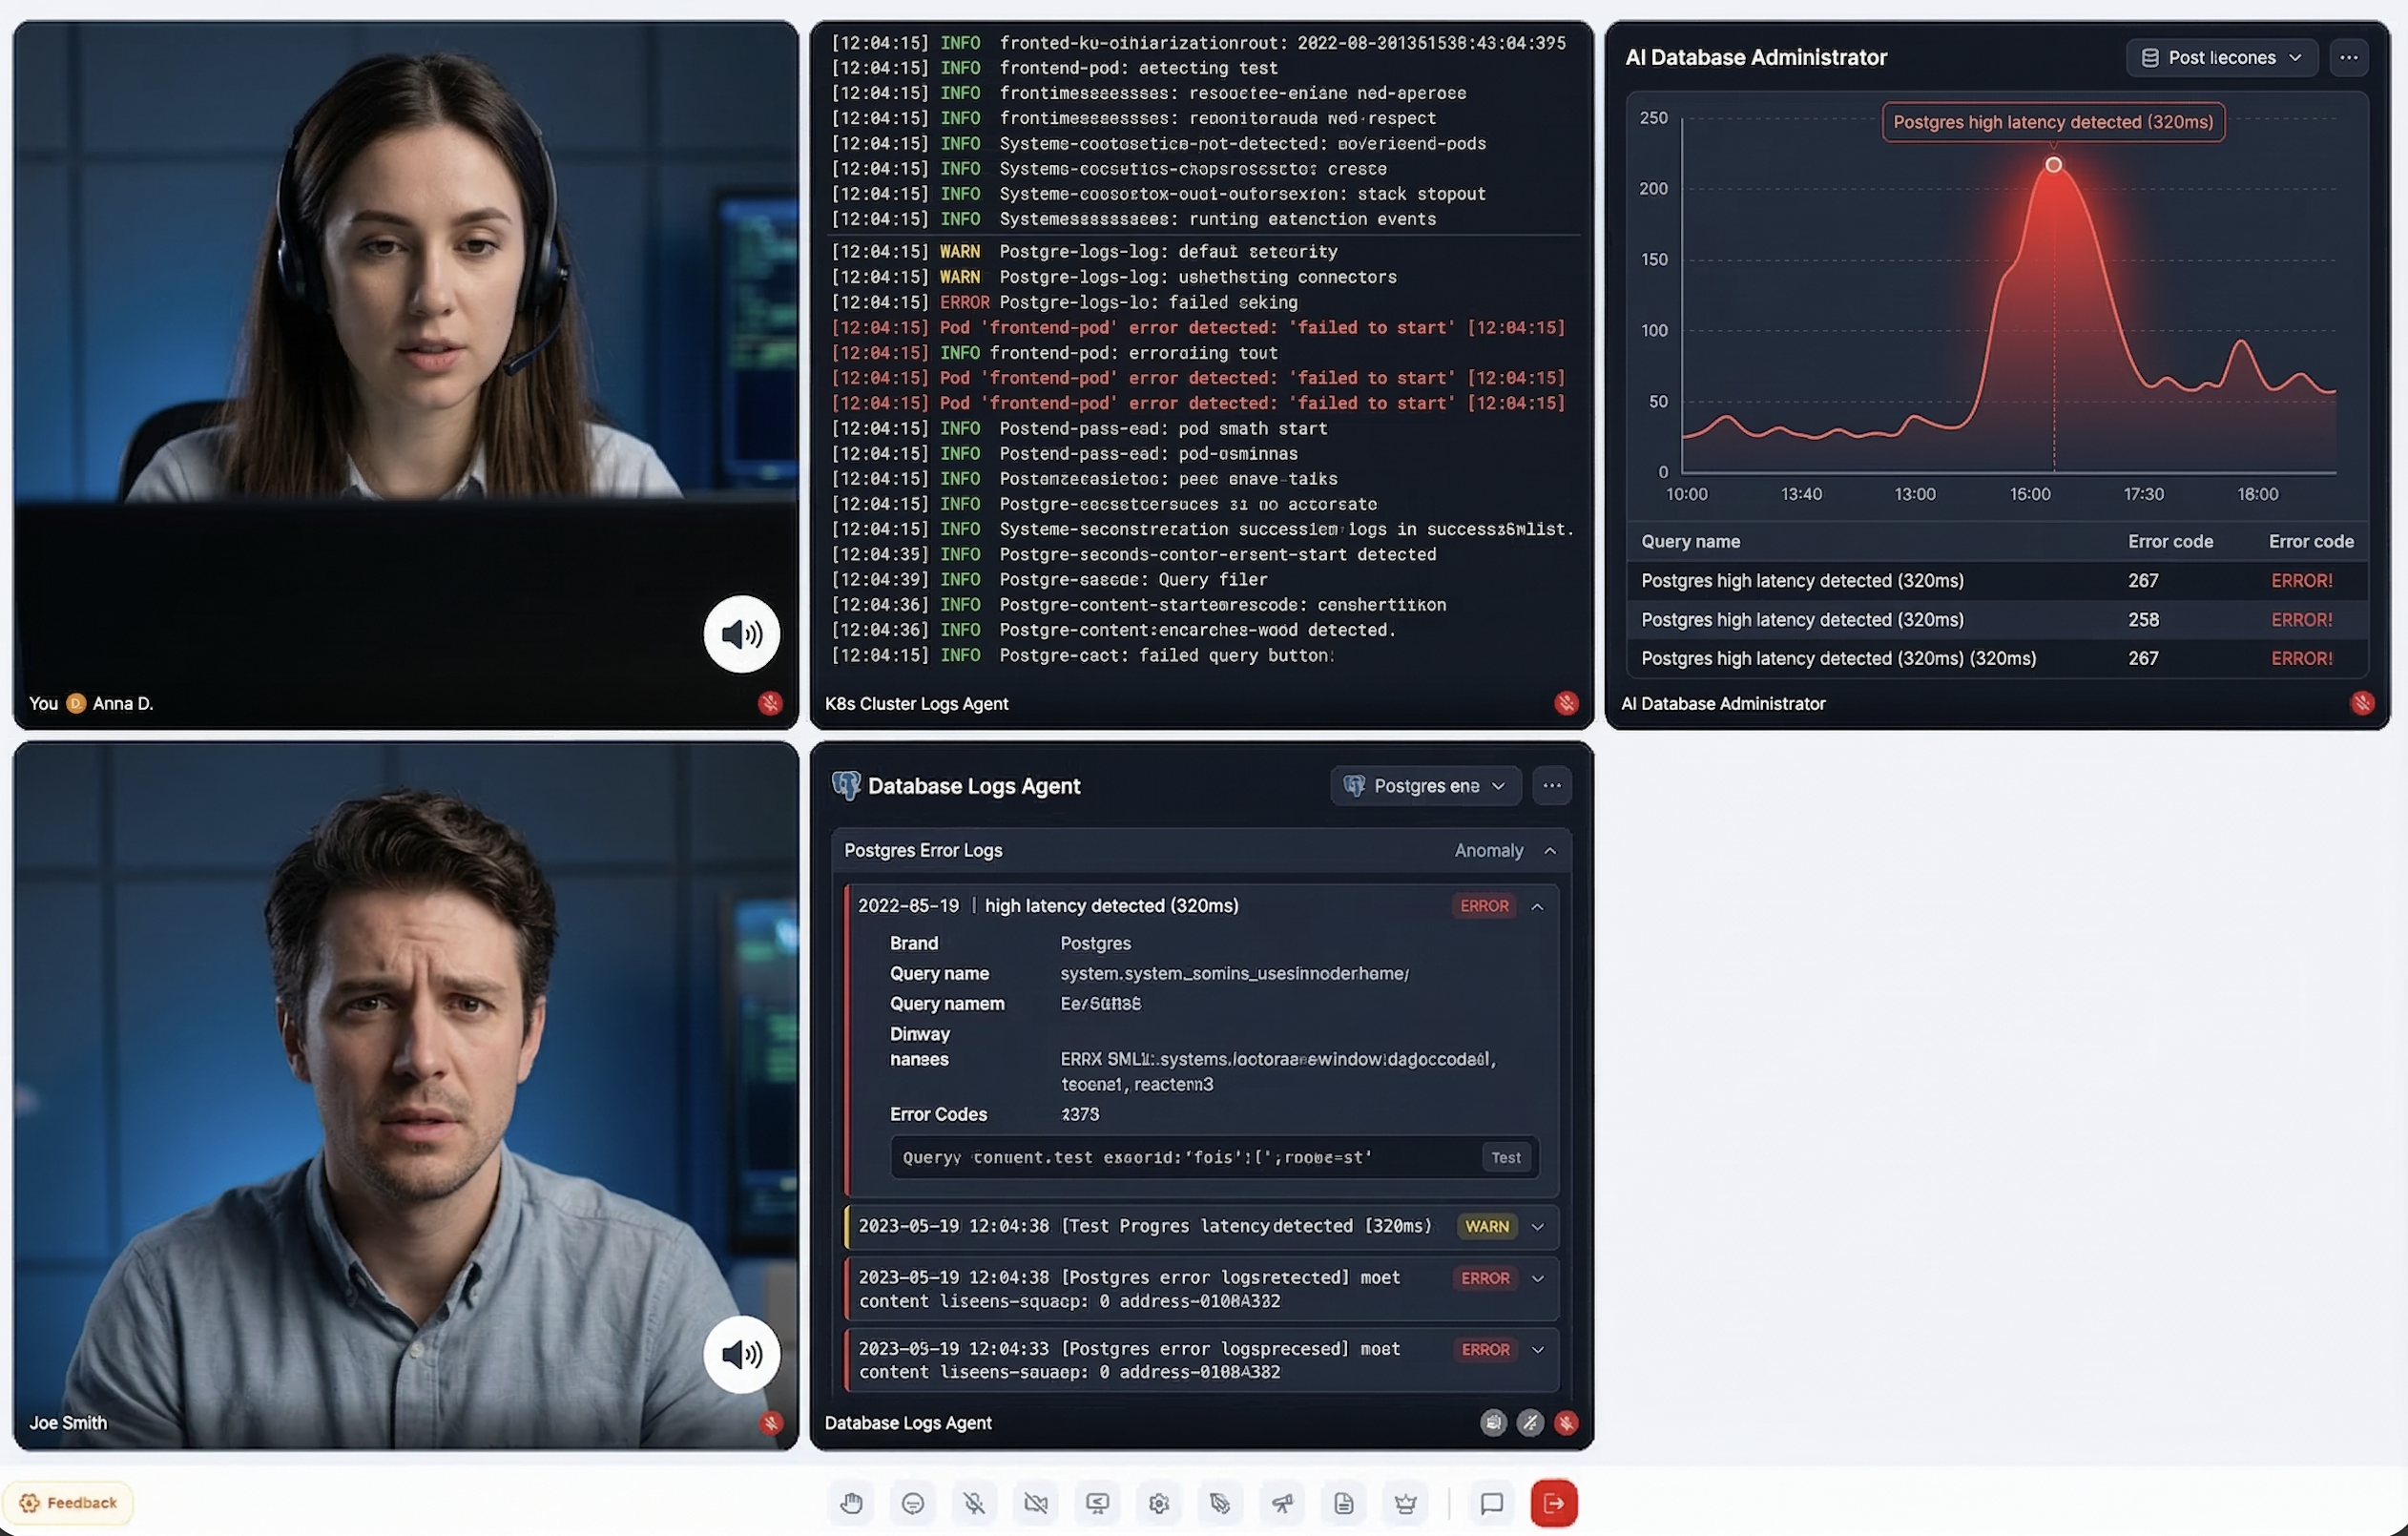Screen dimensions: 2408x1536
Task: Click the raise hand icon
Action: click(851, 1503)
